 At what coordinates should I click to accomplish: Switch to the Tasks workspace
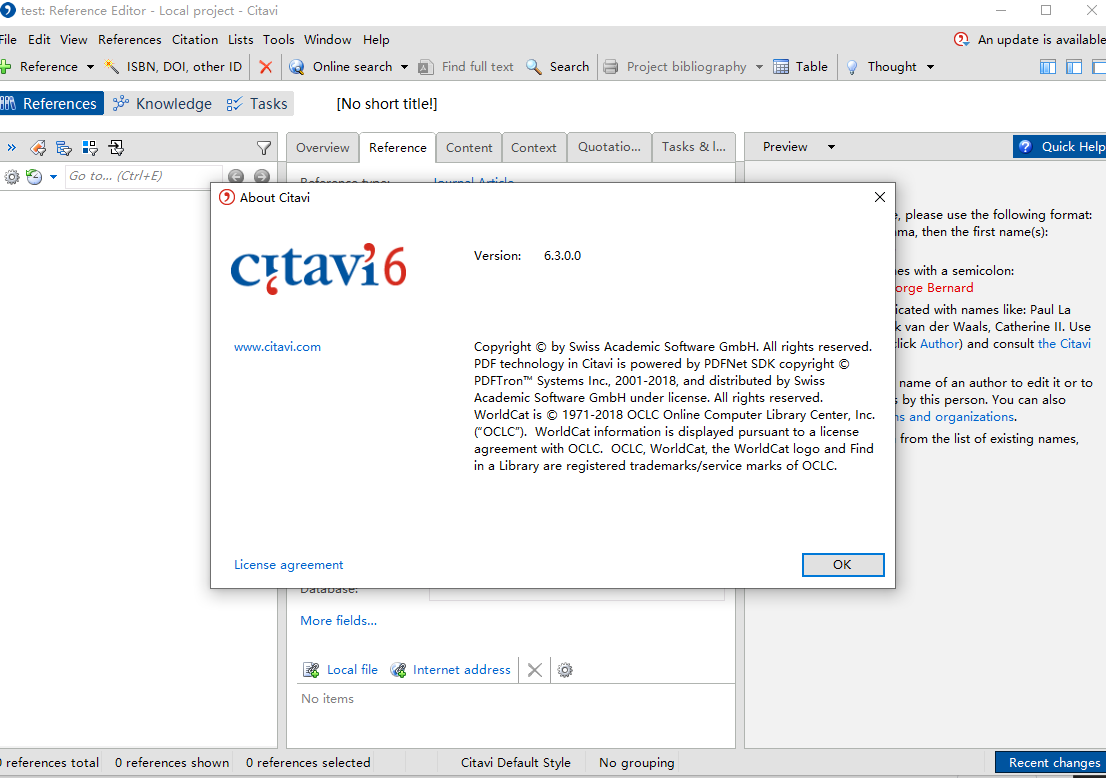coord(257,104)
